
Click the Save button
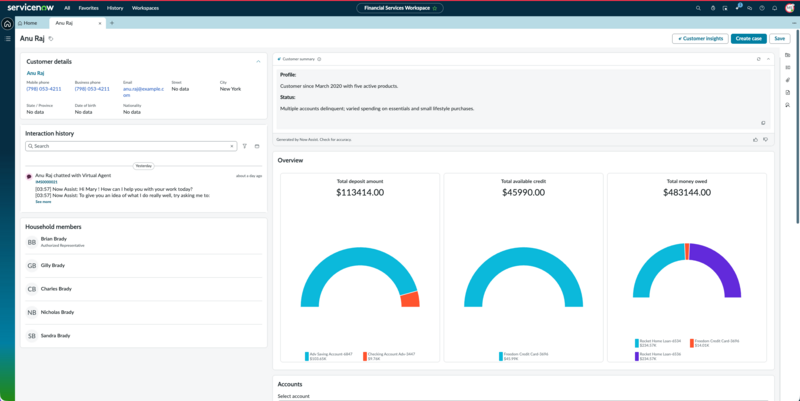coord(780,39)
